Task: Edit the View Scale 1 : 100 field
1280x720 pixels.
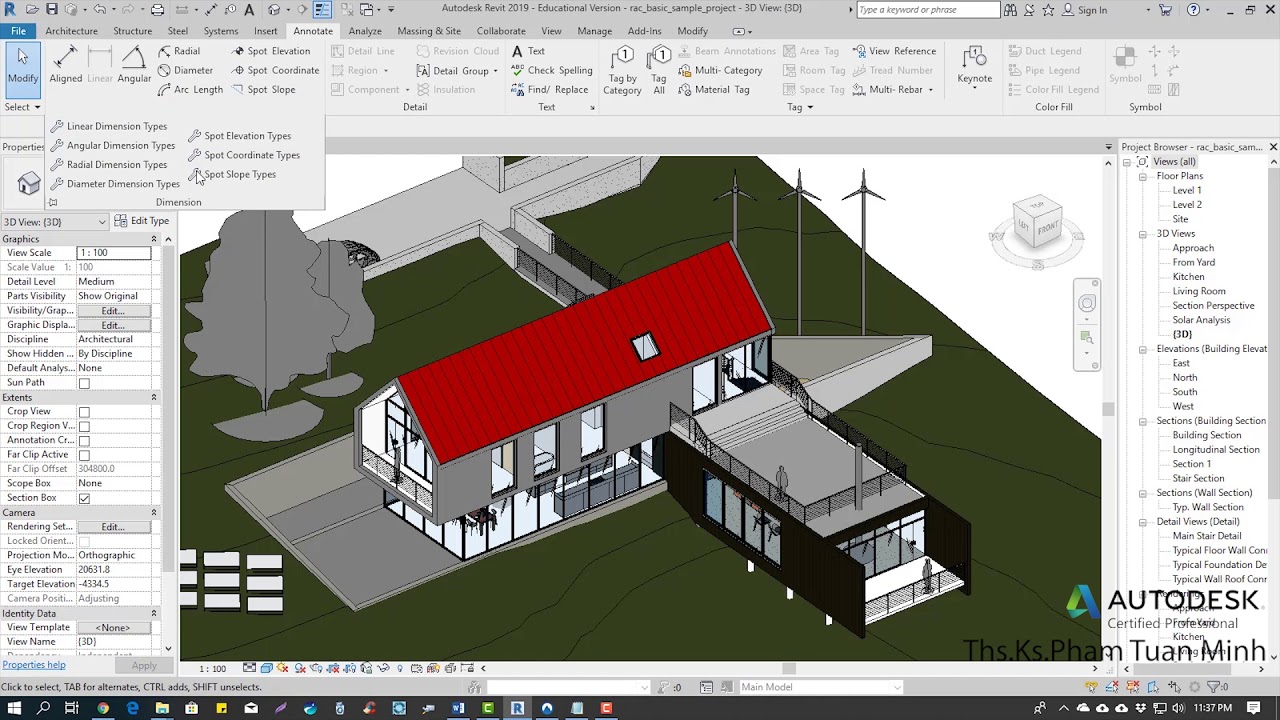Action: 113,253
